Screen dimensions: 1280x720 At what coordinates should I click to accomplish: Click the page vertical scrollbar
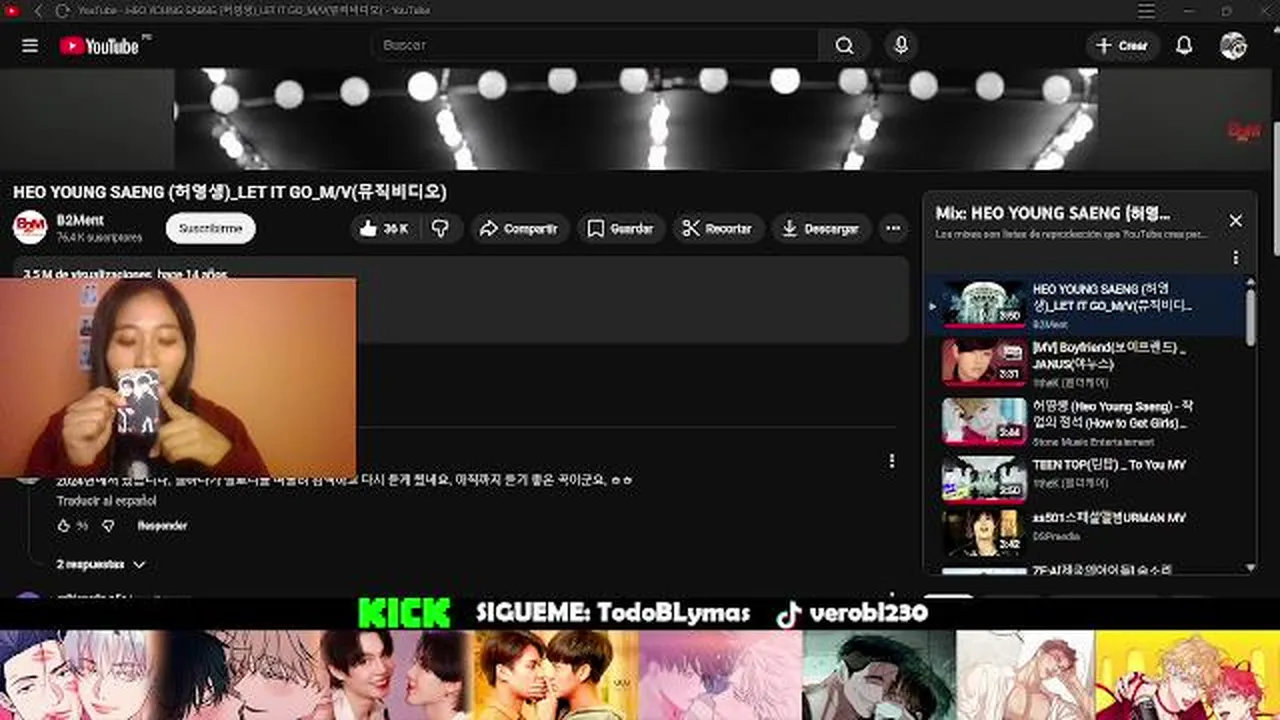(x=1275, y=190)
